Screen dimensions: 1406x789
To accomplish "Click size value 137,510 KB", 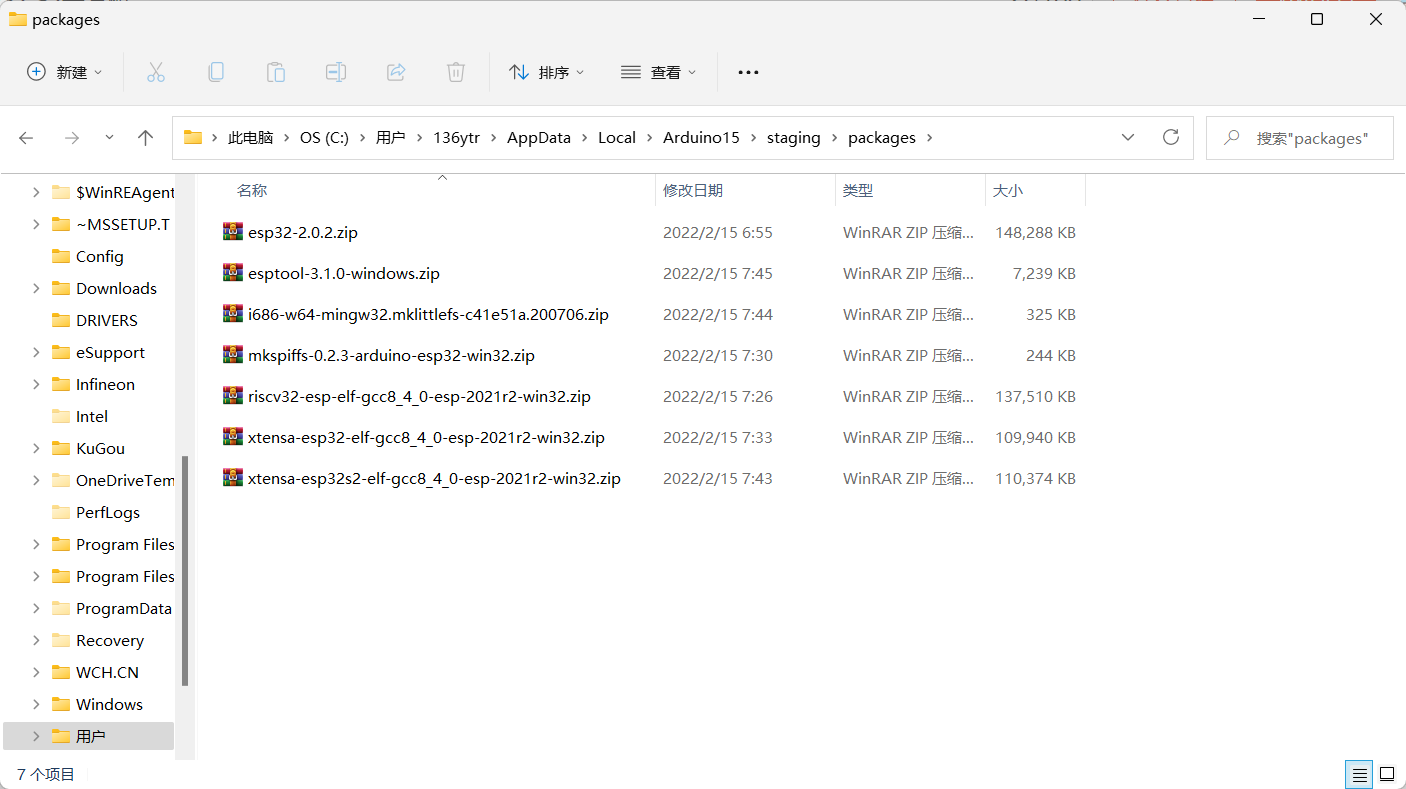I will pos(1035,396).
